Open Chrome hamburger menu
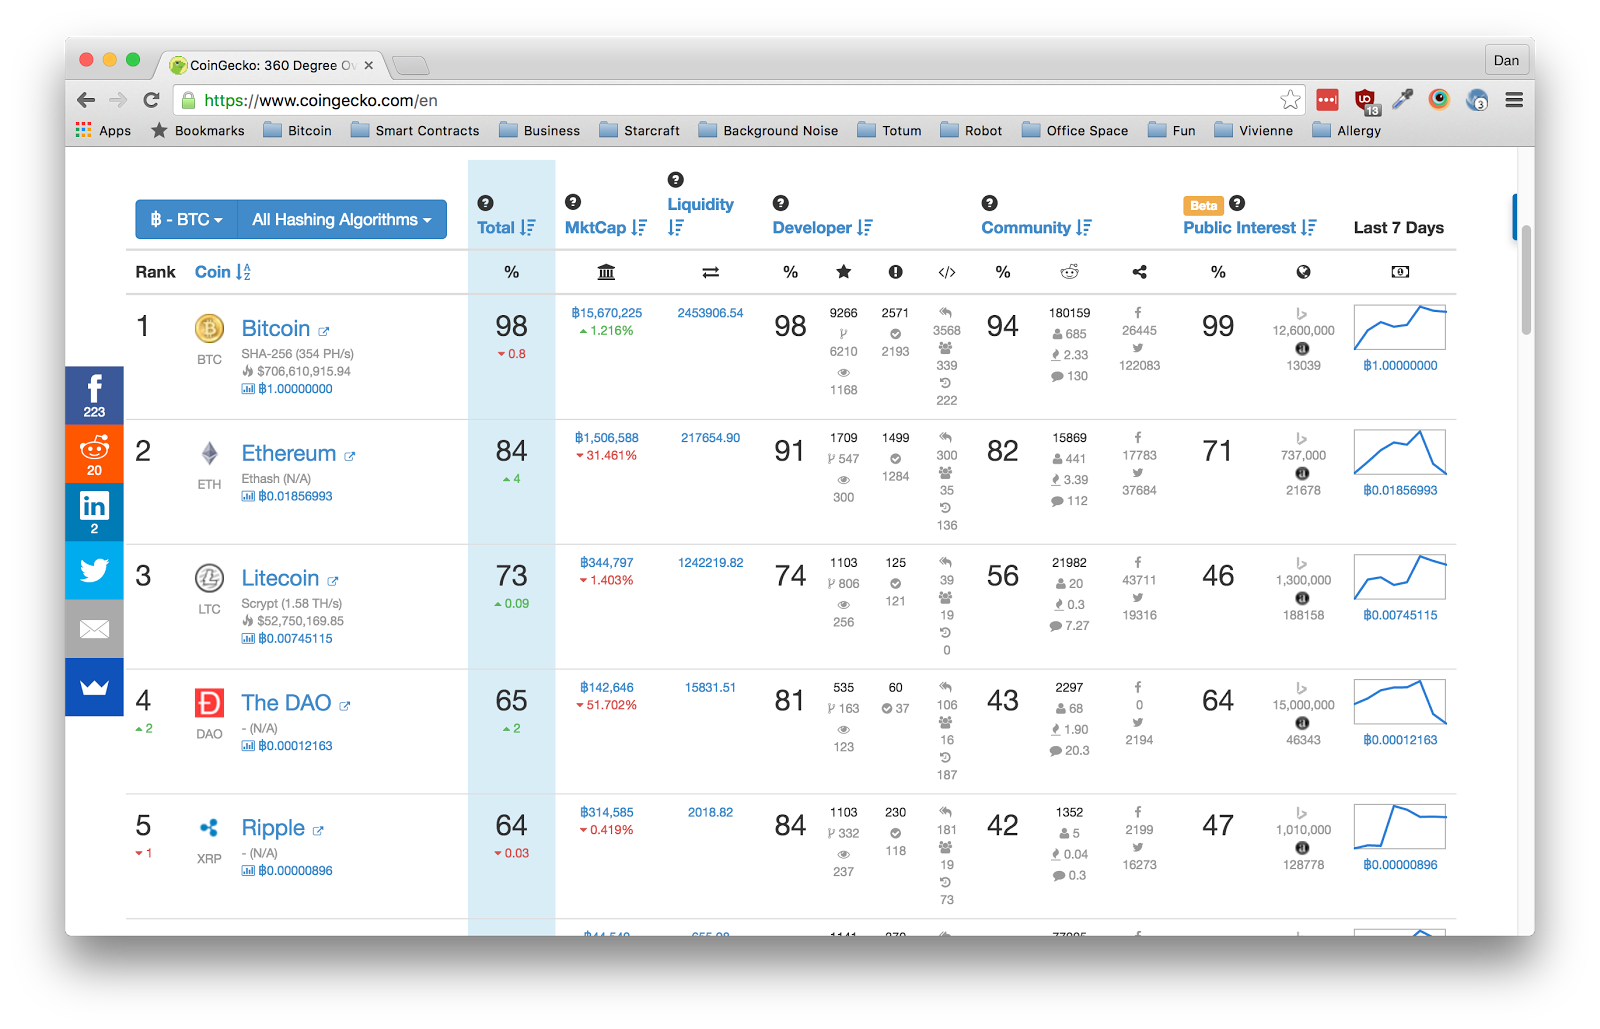 1514,100
